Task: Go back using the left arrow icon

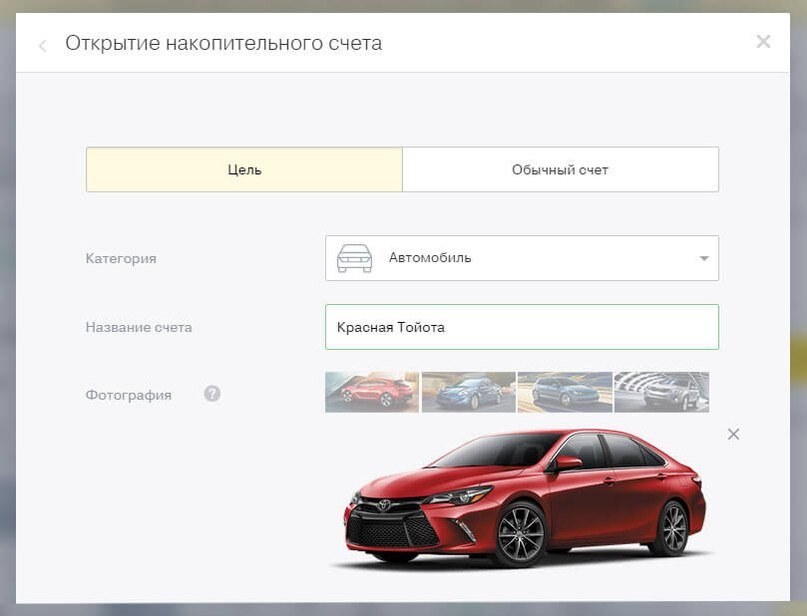Action: pos(43,45)
